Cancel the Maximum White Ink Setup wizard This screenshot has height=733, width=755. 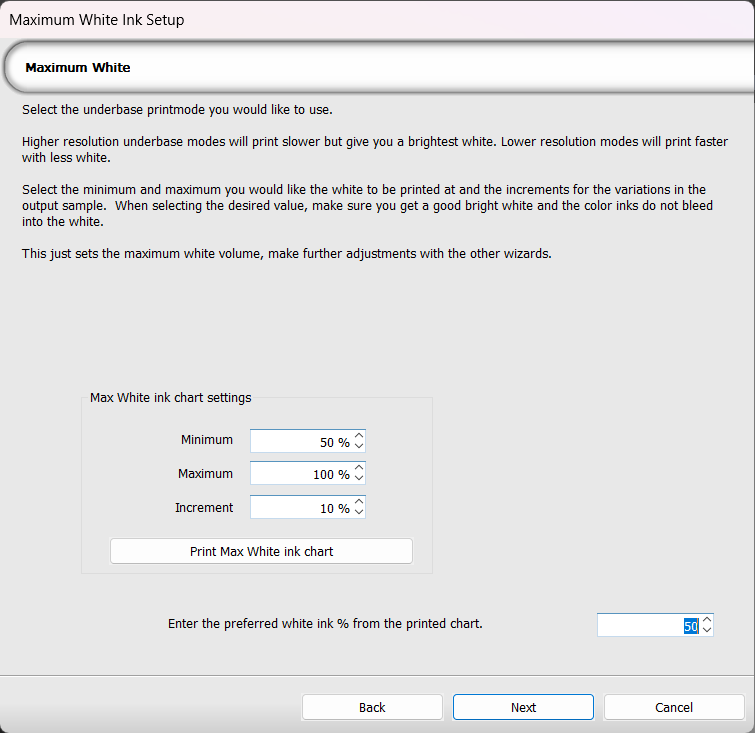point(674,707)
